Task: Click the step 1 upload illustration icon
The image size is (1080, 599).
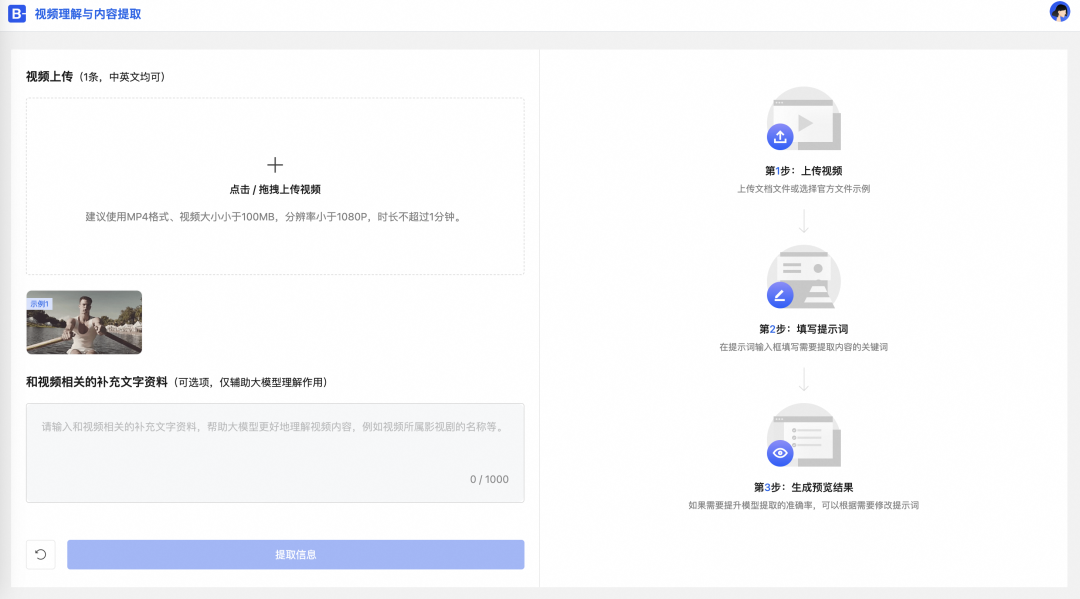Action: tap(804, 118)
